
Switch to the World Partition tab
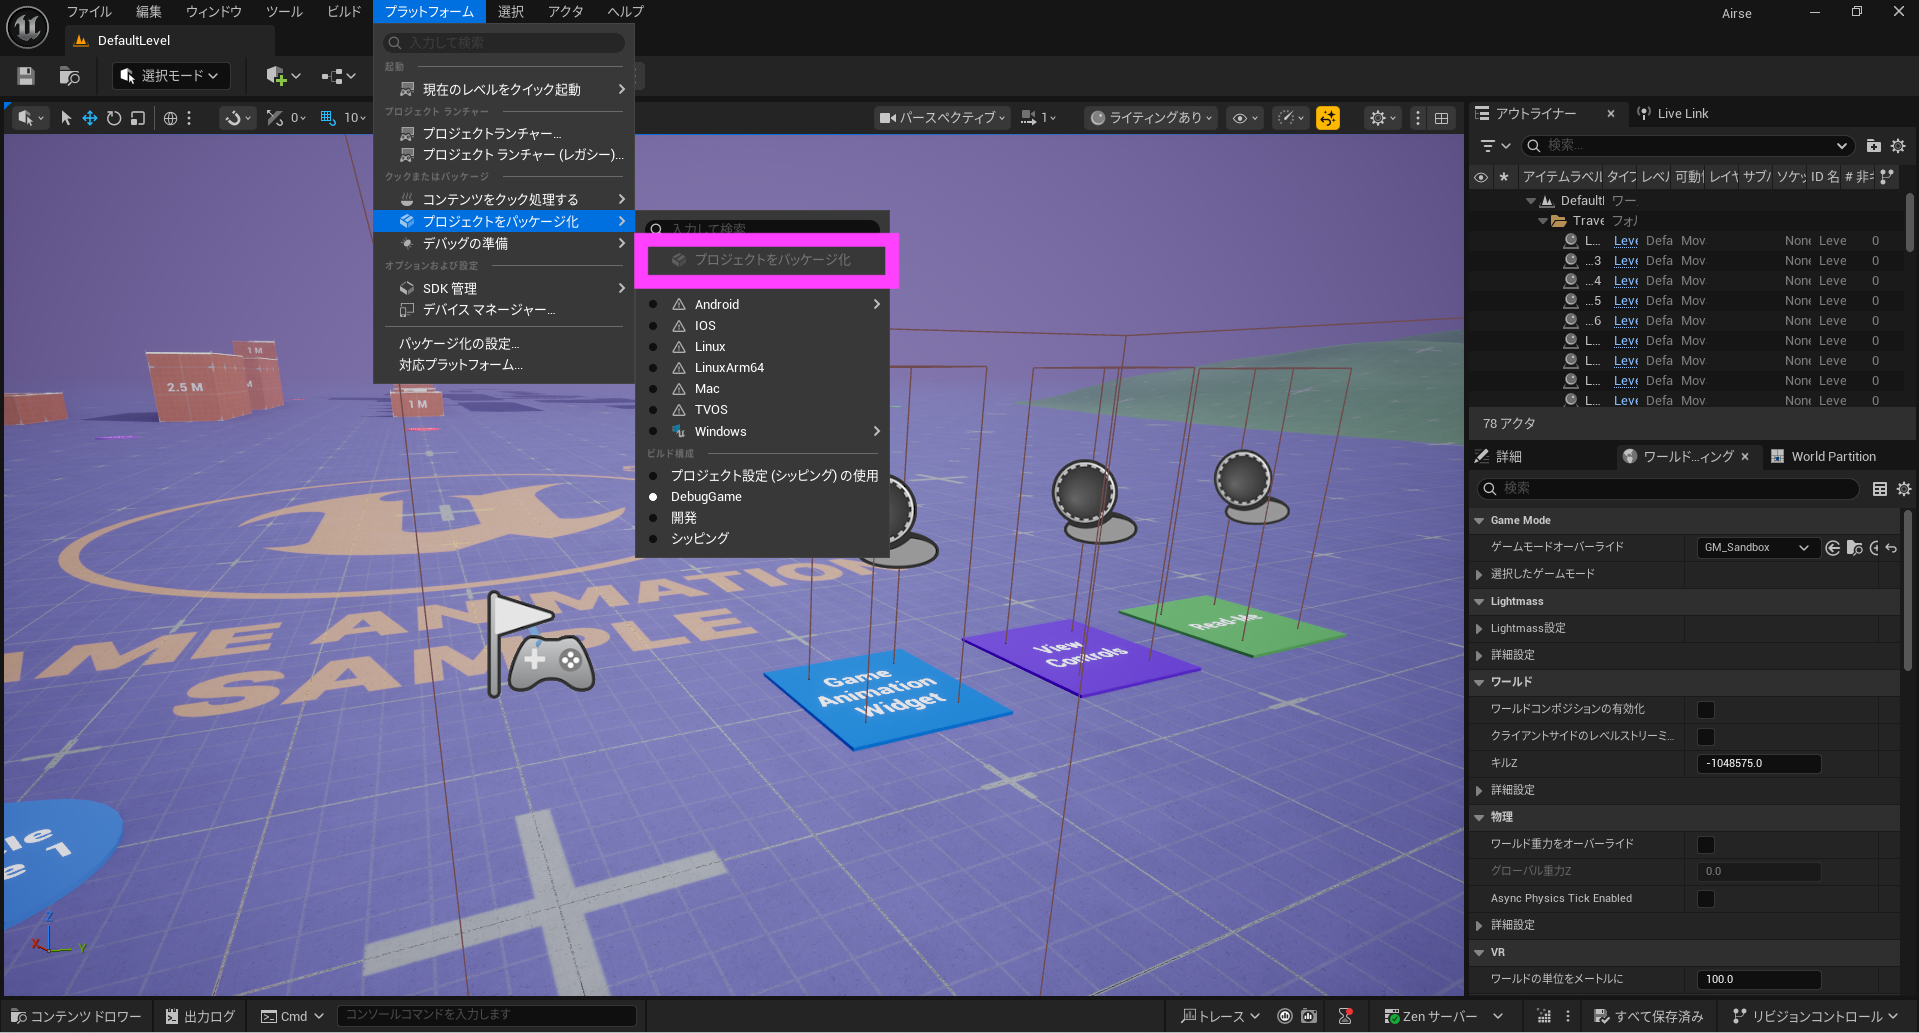(1832, 457)
